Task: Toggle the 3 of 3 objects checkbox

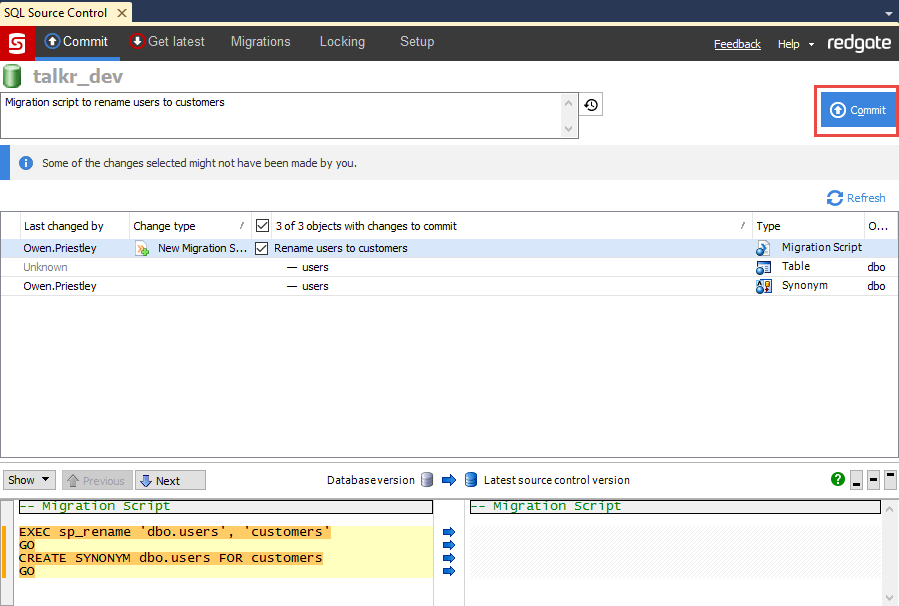Action: point(261,225)
